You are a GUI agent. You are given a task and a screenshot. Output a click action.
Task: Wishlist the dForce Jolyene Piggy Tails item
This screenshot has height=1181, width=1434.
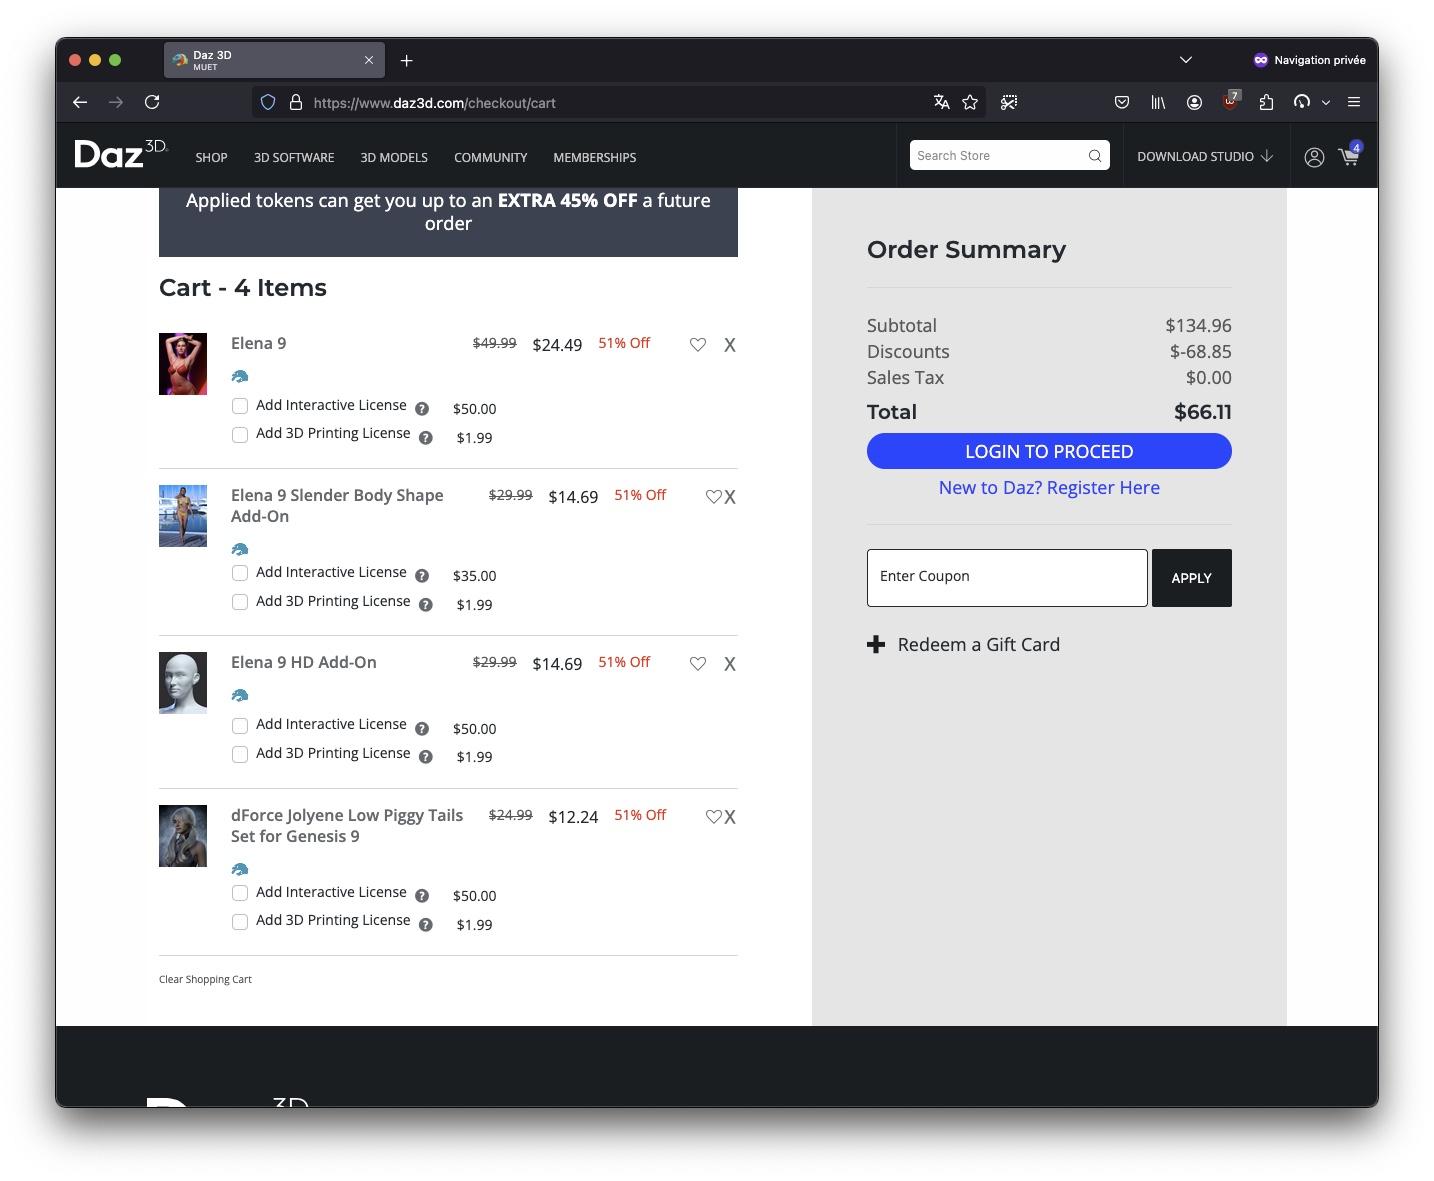713,817
